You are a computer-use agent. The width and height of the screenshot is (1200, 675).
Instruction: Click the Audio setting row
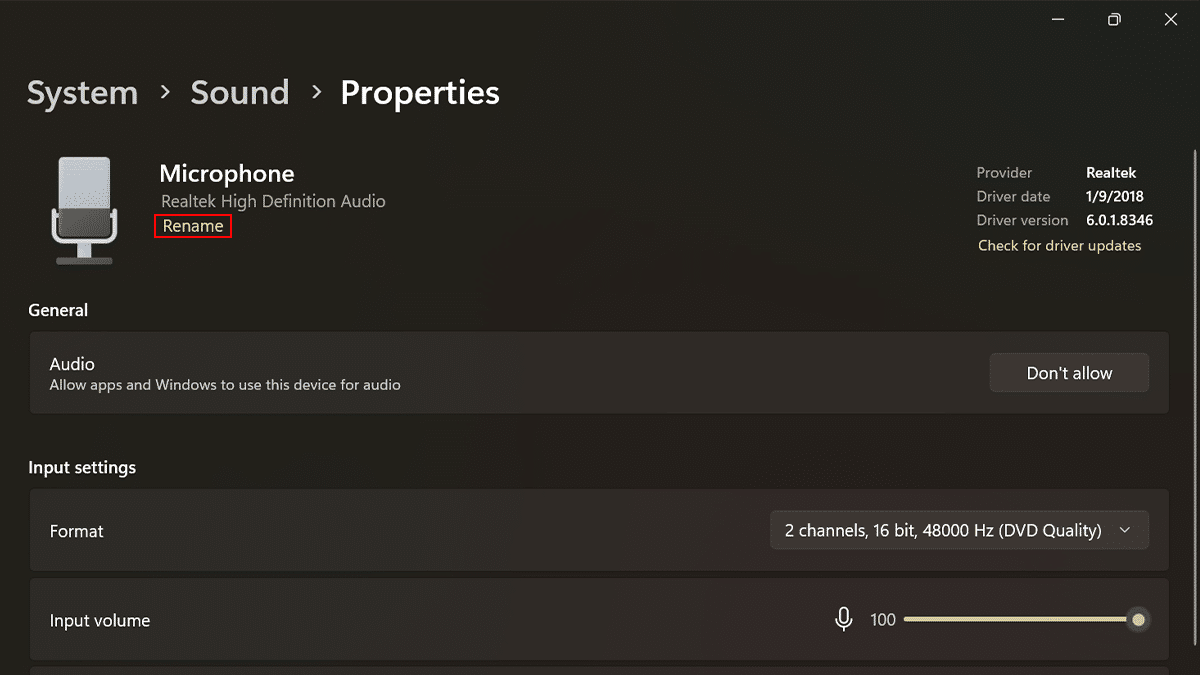[x=500, y=373]
